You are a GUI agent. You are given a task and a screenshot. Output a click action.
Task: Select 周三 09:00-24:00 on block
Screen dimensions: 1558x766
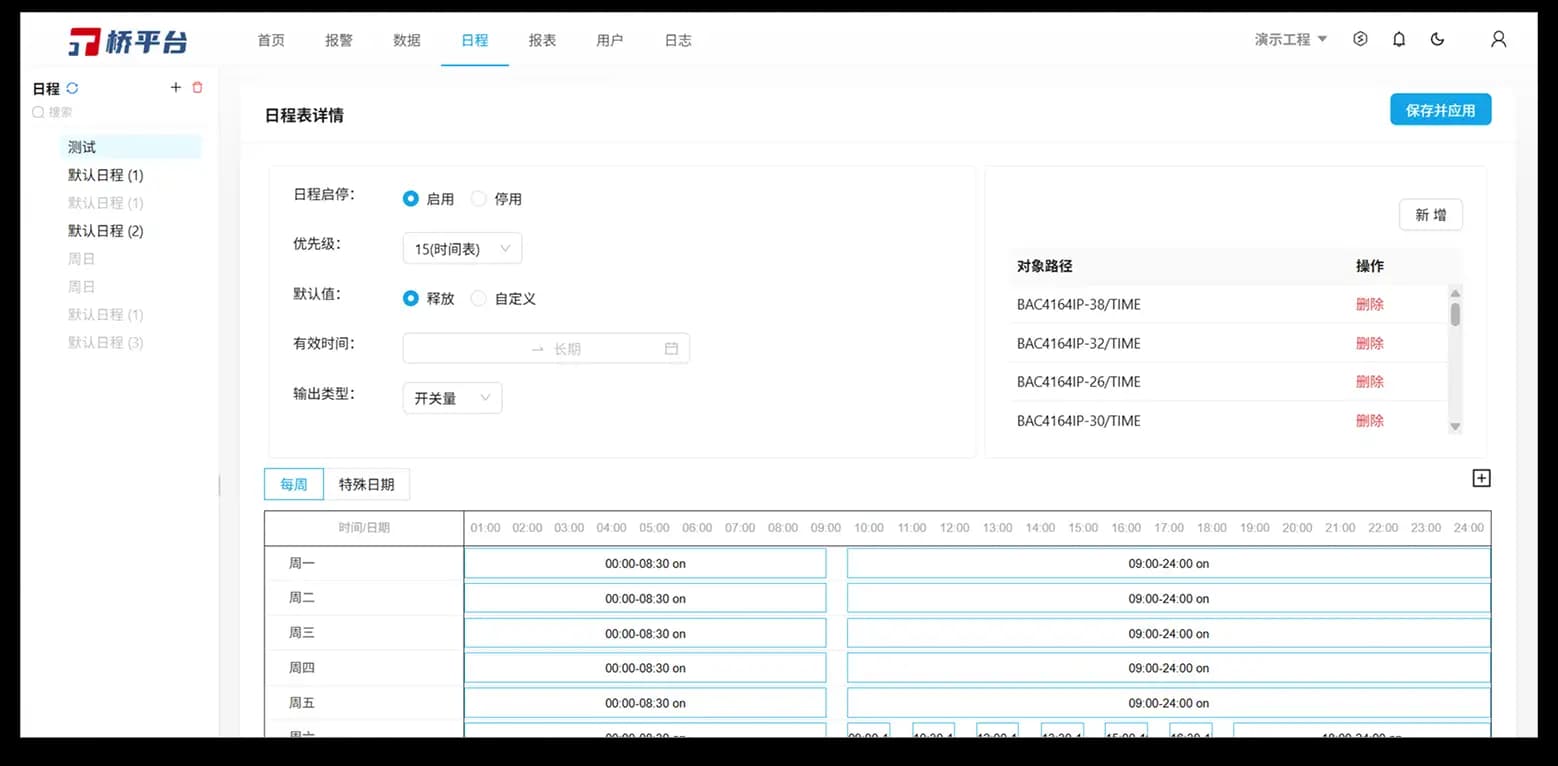pyautogui.click(x=1168, y=633)
